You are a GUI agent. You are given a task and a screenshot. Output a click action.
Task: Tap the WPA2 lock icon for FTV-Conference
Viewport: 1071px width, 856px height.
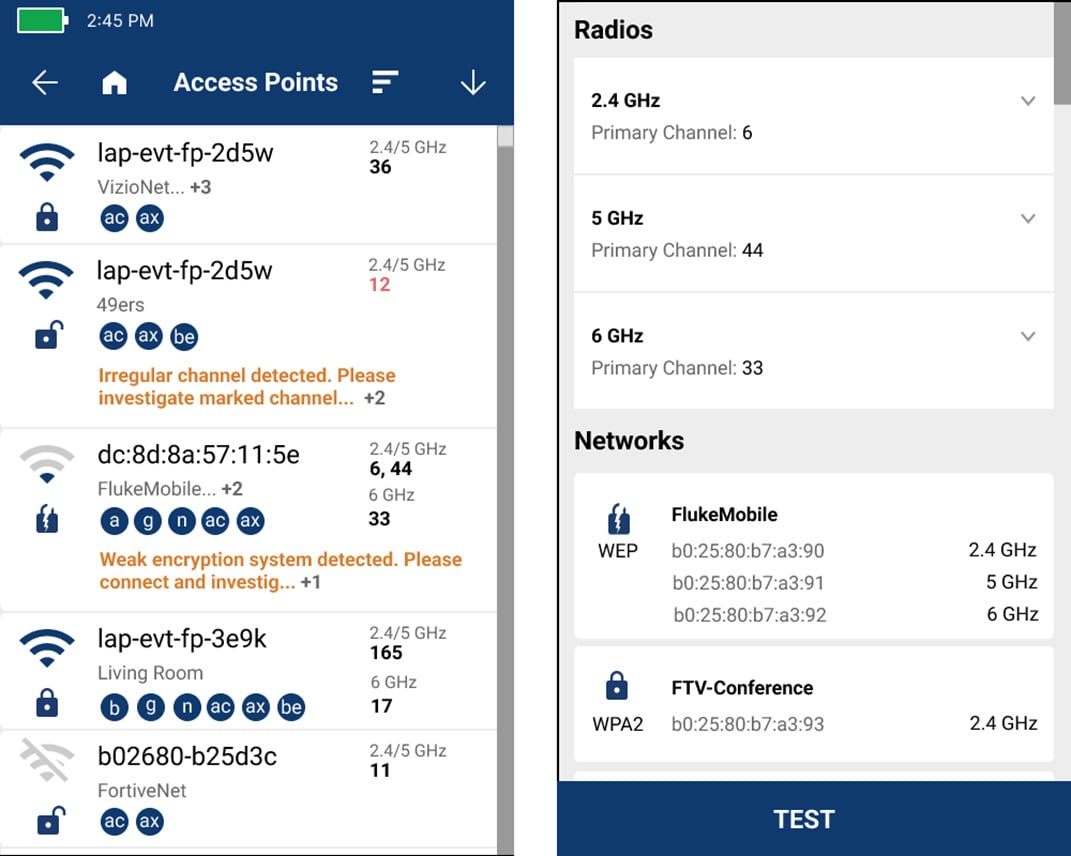(x=619, y=686)
